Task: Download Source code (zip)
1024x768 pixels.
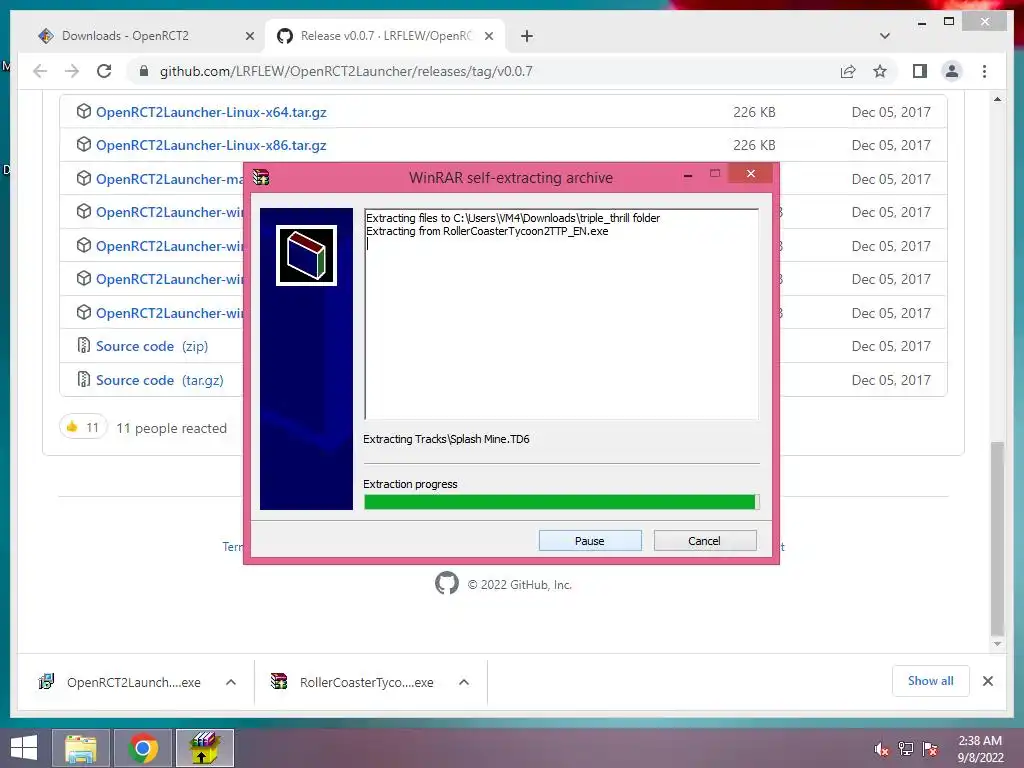Action: pos(152,346)
